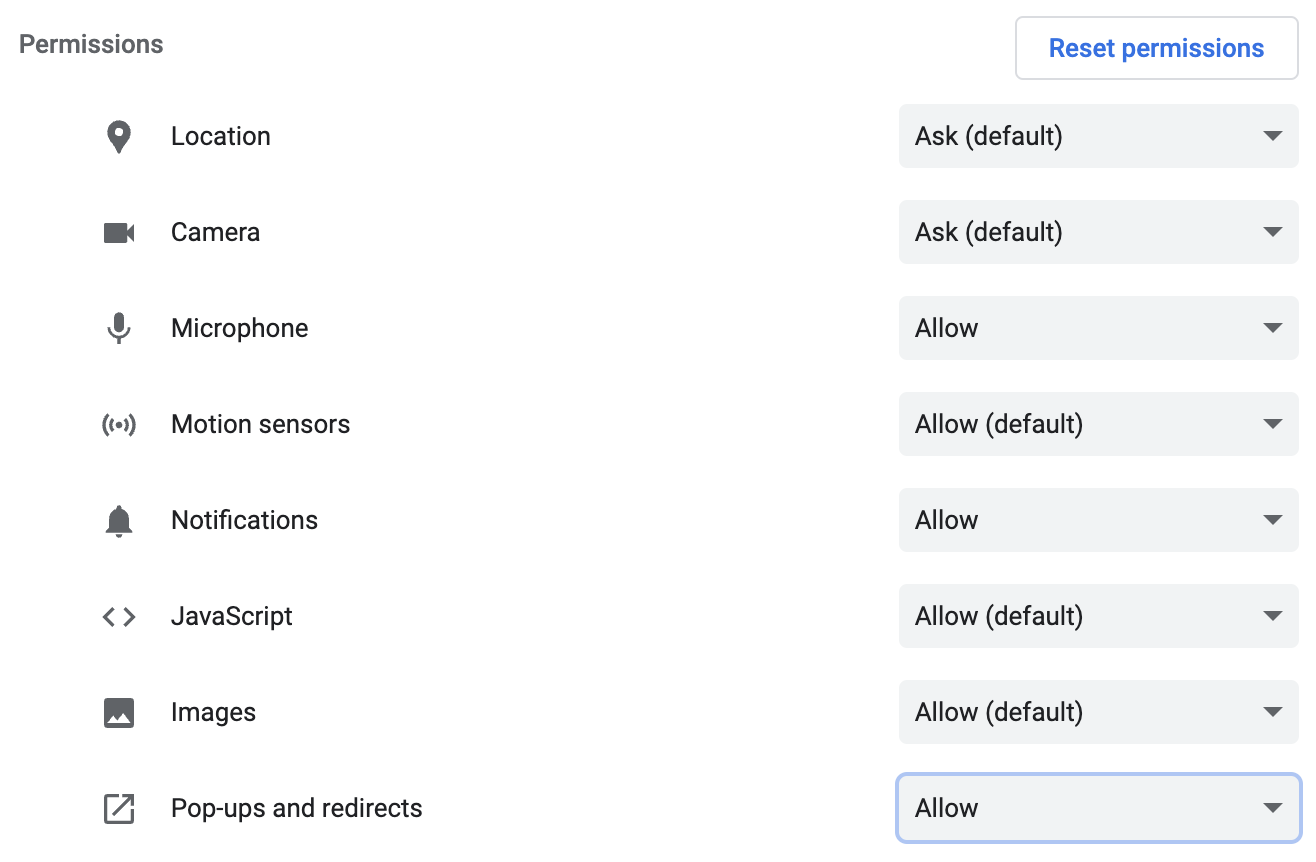This screenshot has height=862, width=1316.
Task: Click the Notifications label text
Action: (245, 520)
